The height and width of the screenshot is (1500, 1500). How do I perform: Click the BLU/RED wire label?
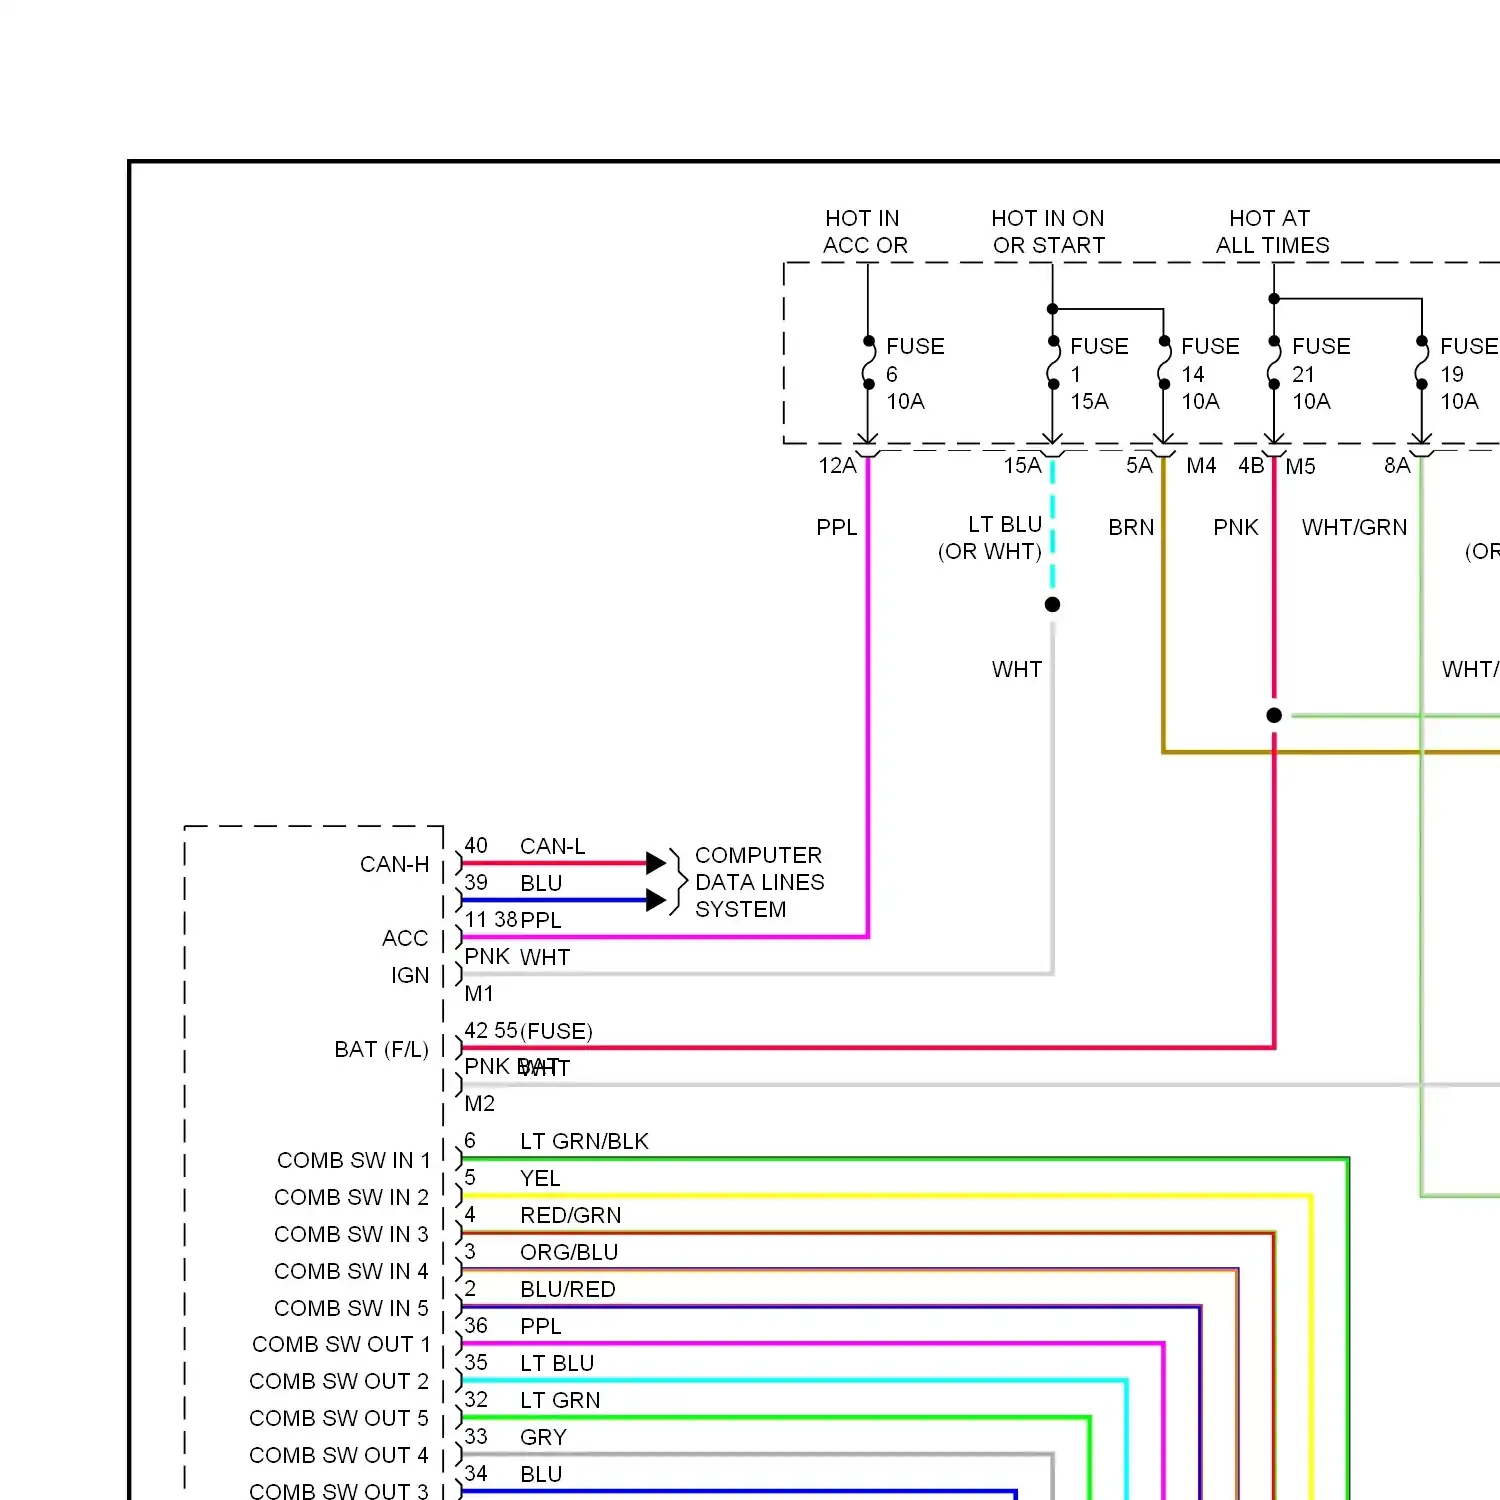pos(567,1289)
